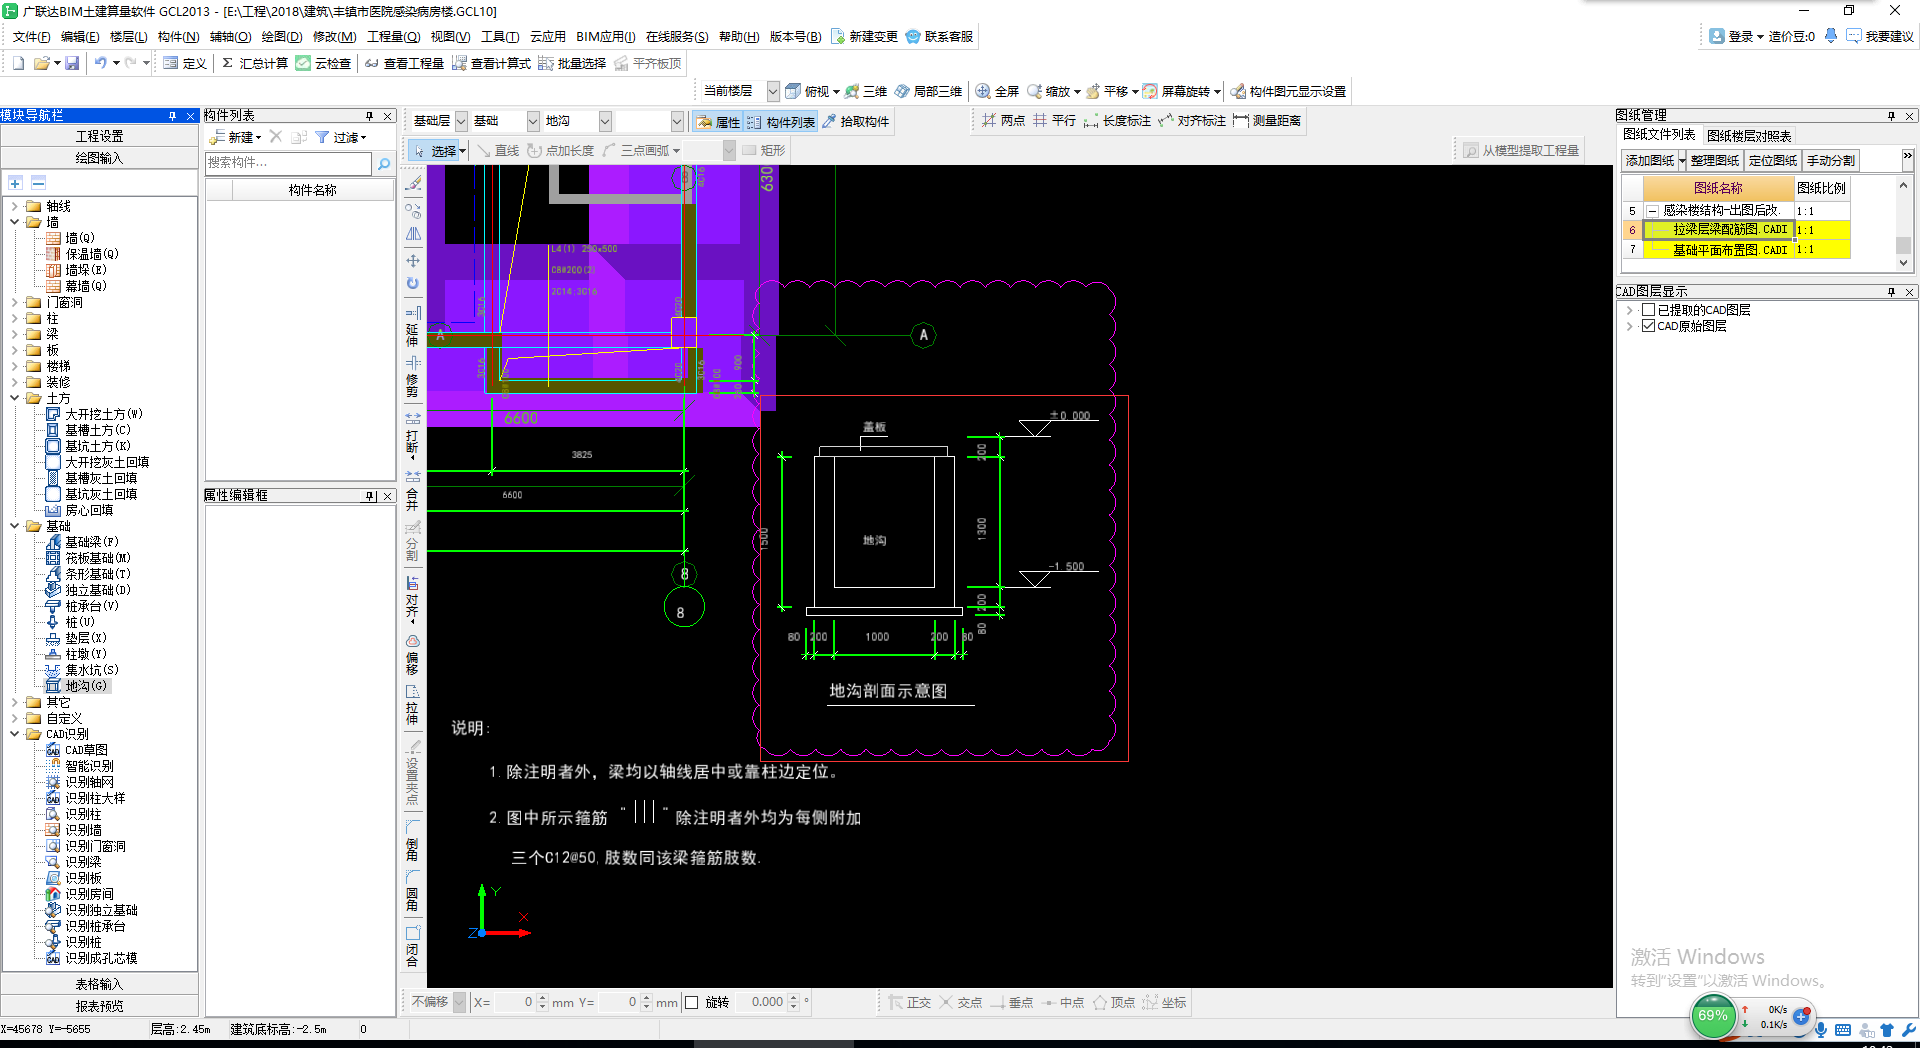Screen dimensions: 1920x1048
Task: Open the 绘图(D) menu
Action: pos(281,36)
